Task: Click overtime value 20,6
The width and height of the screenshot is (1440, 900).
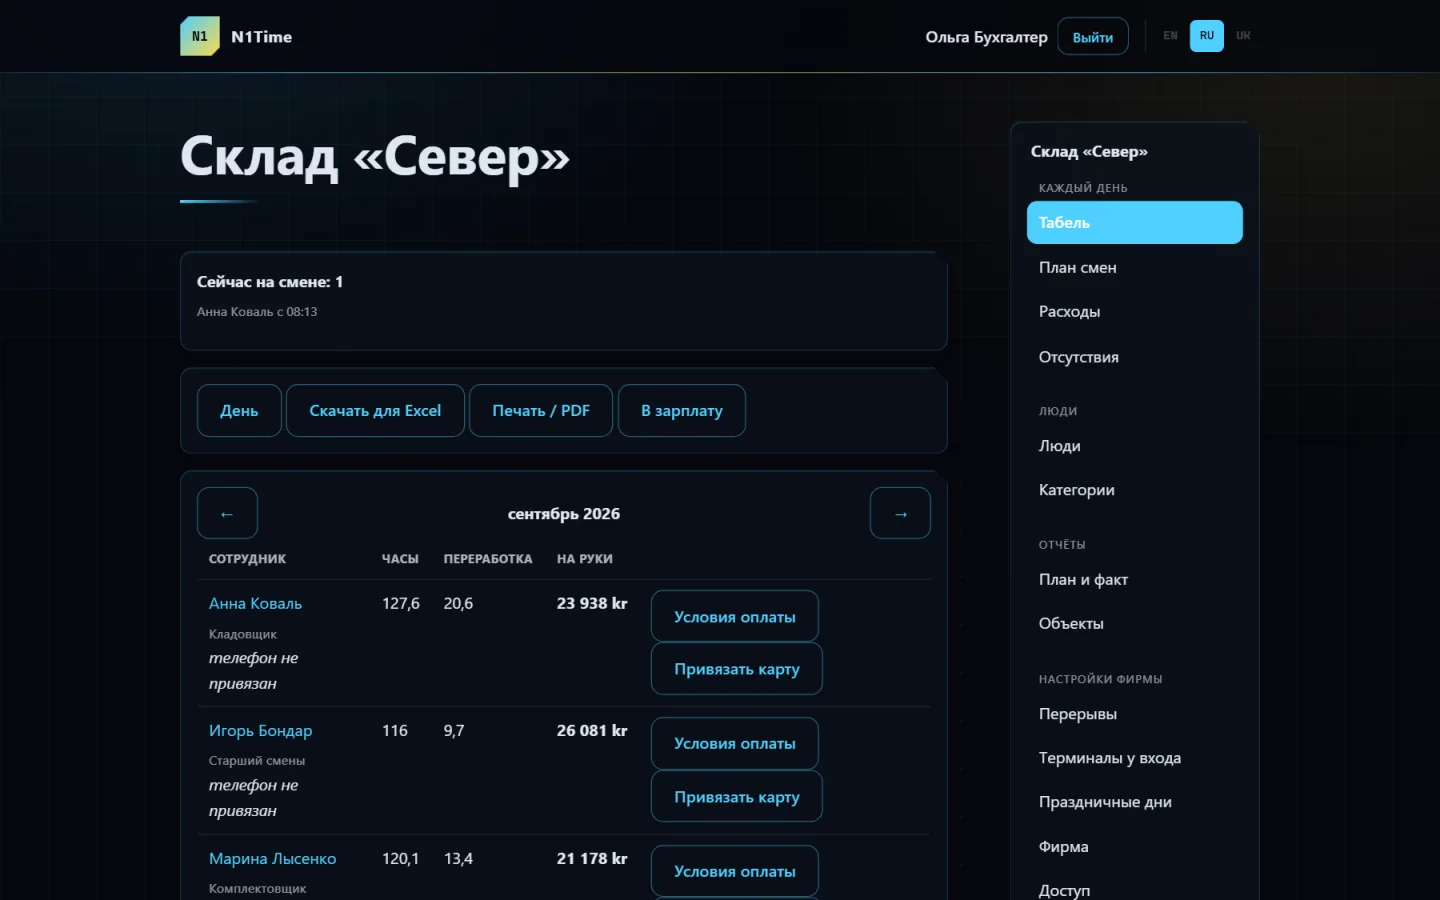Action: tap(458, 604)
